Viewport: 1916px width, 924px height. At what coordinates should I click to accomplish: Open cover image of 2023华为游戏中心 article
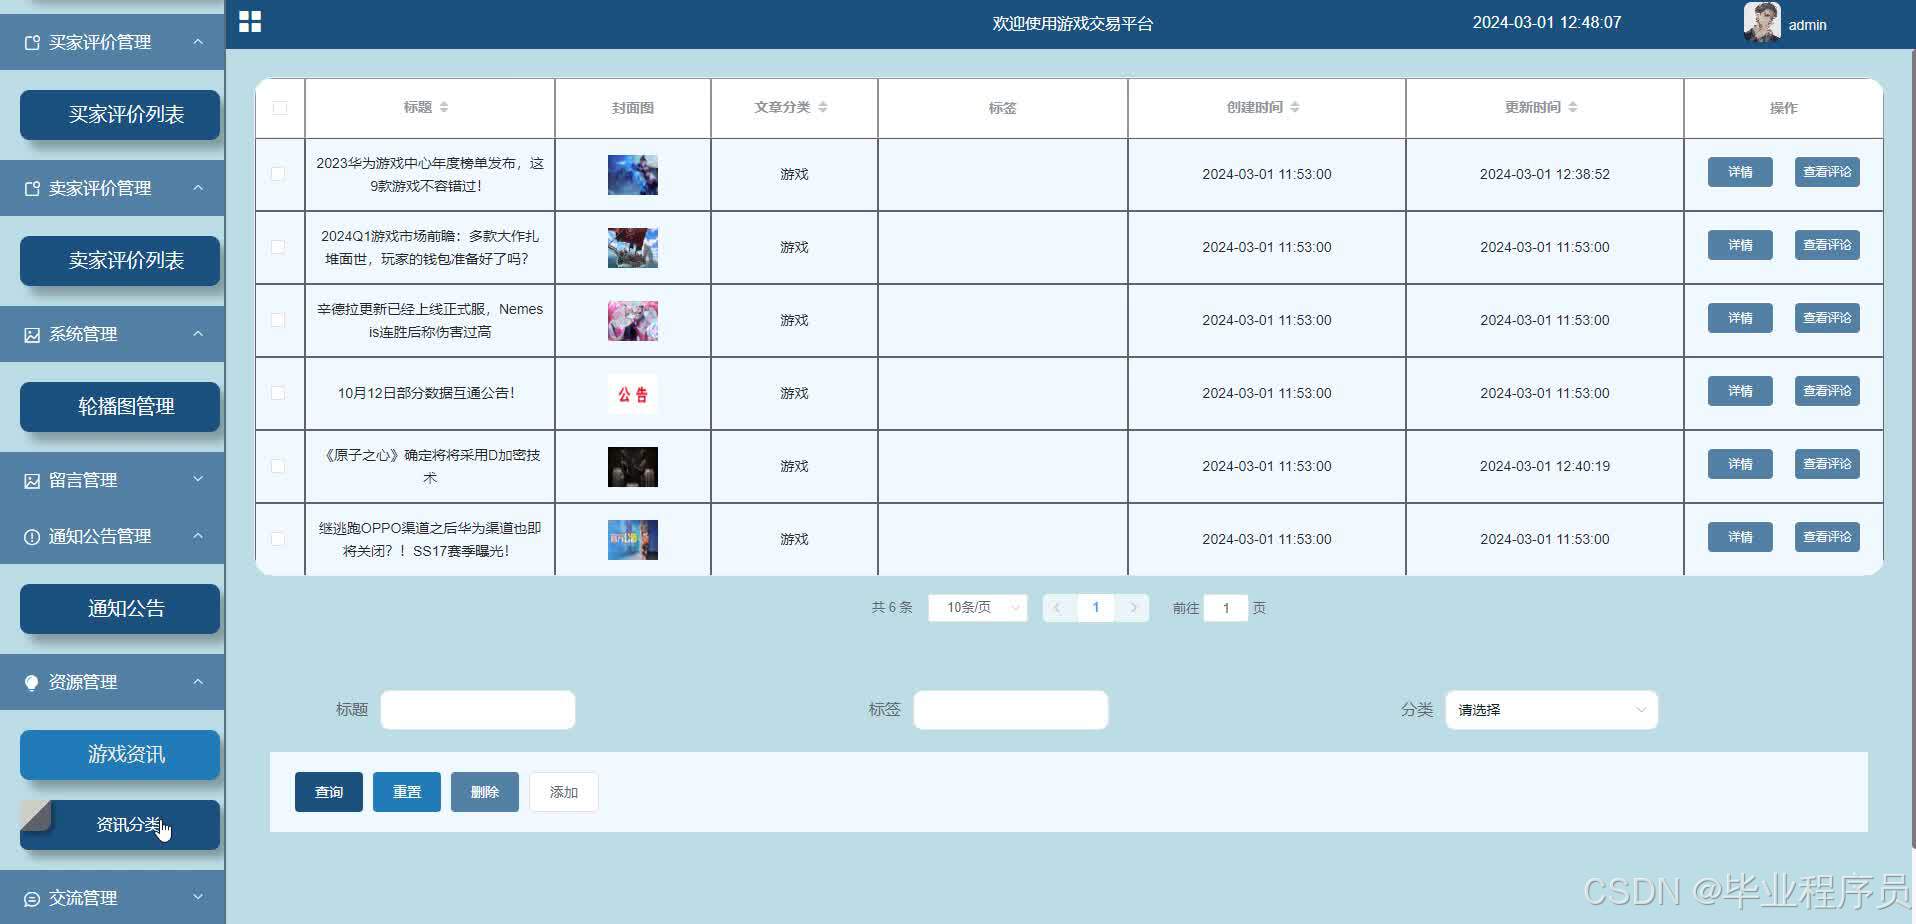[633, 175]
